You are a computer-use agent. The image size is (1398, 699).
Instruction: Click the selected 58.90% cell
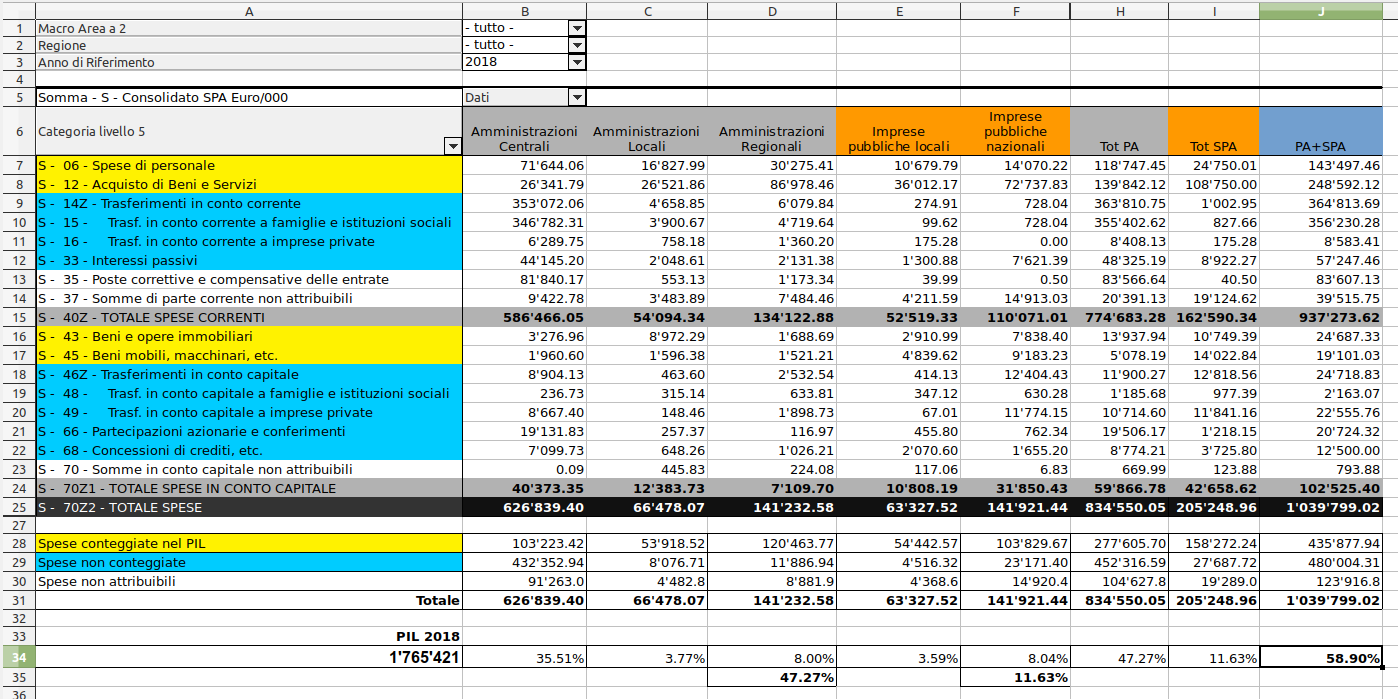[1321, 657]
